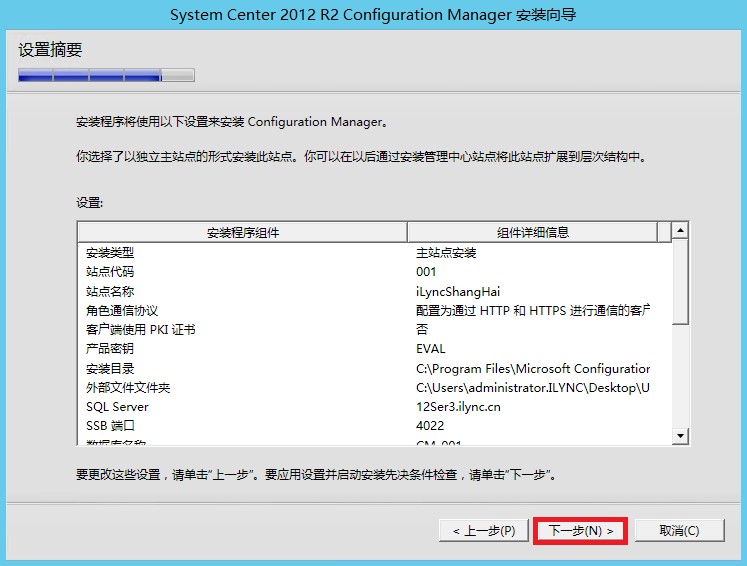Click the wizard title bar text
747x566 pixels.
(x=373, y=15)
